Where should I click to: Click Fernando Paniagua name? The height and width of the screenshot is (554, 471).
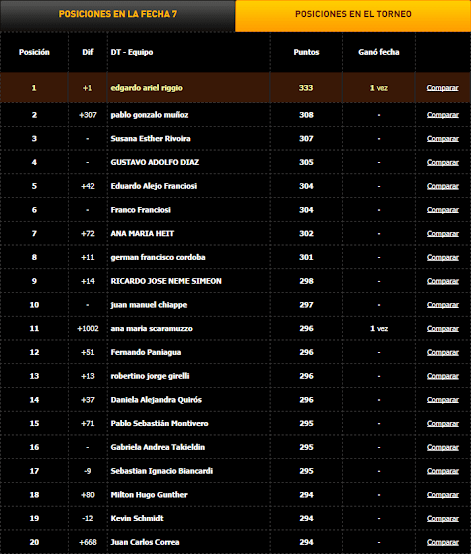(x=146, y=352)
